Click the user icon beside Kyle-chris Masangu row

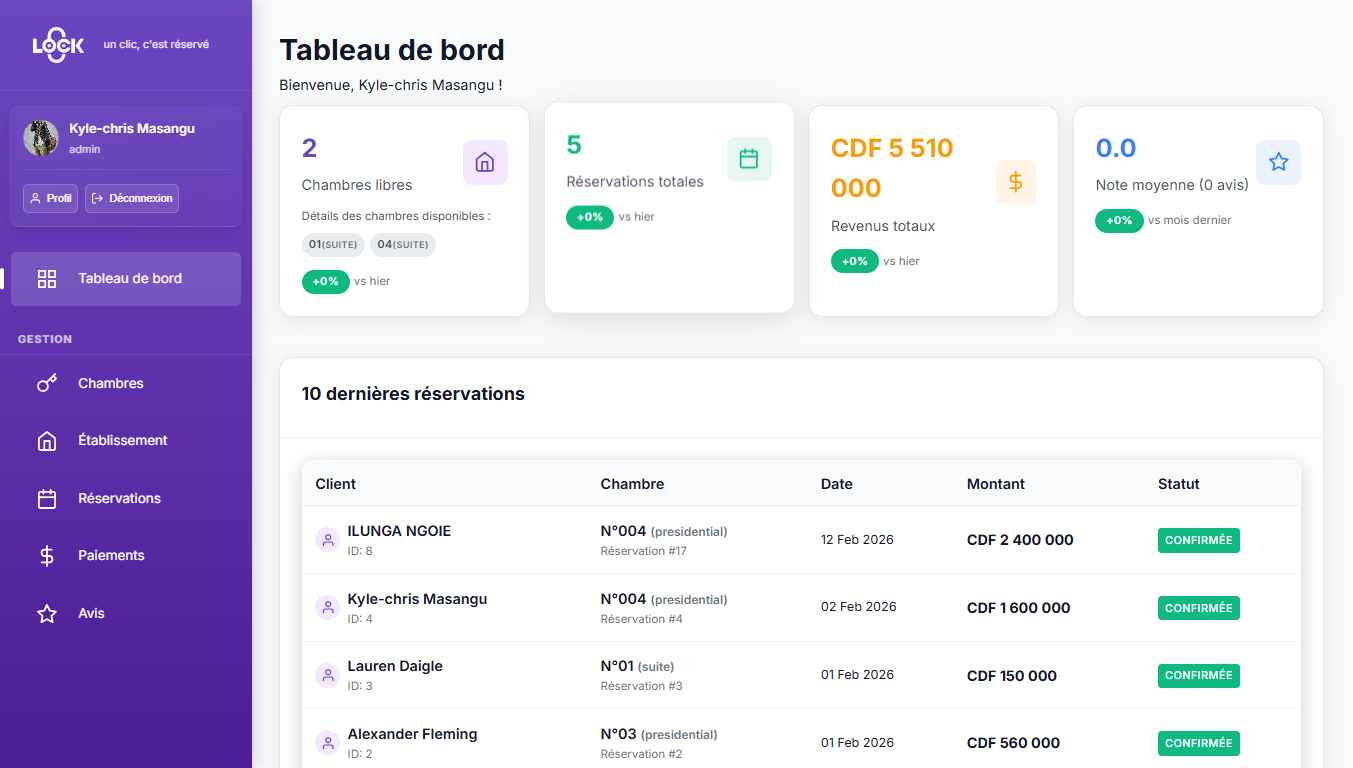click(x=327, y=607)
